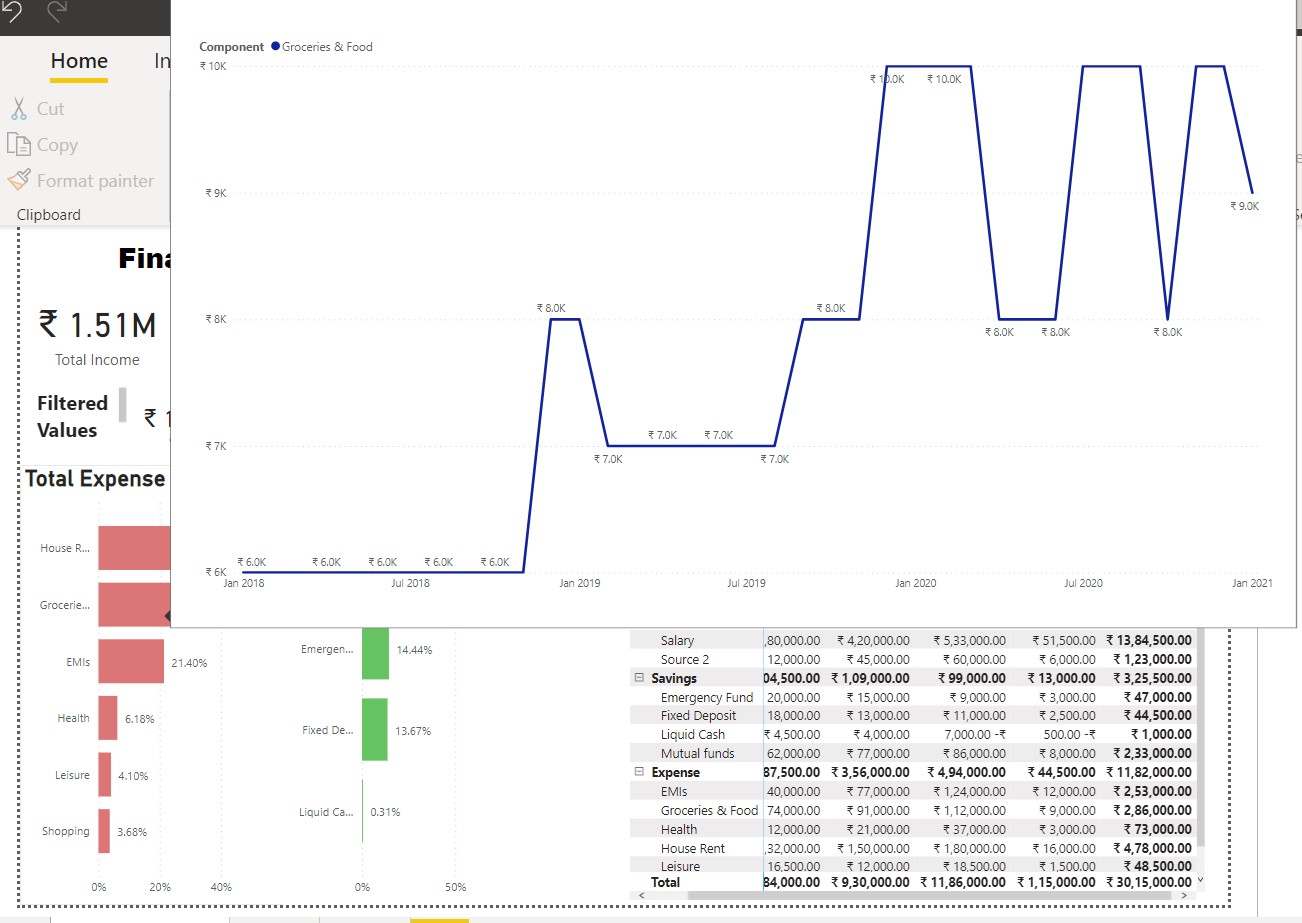
Task: Click the ₹ 13,84,500.00 Salary total cell
Action: click(x=1148, y=640)
